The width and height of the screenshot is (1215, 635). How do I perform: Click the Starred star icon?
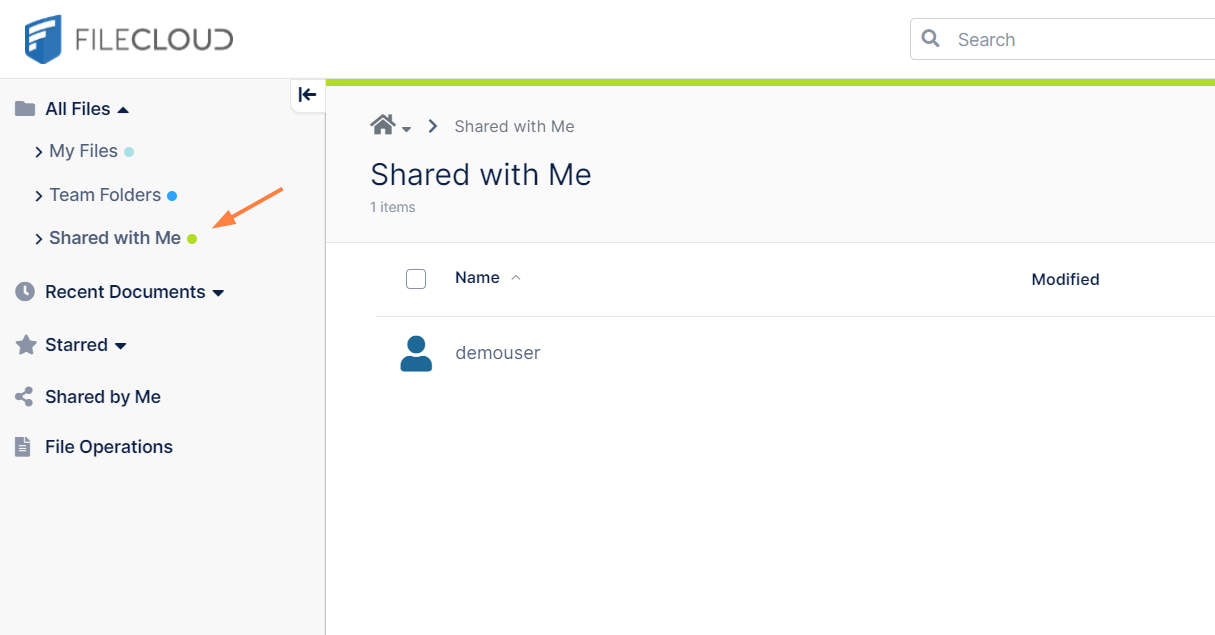coord(25,345)
